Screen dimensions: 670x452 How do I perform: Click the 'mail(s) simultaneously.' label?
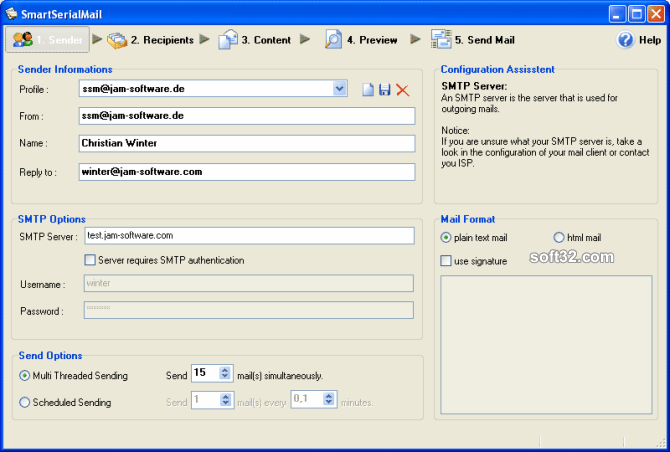[280, 376]
